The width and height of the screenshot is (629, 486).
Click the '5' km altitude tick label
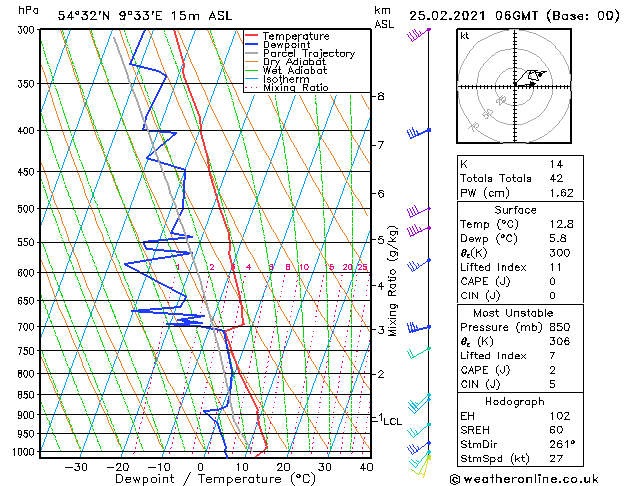(x=381, y=240)
